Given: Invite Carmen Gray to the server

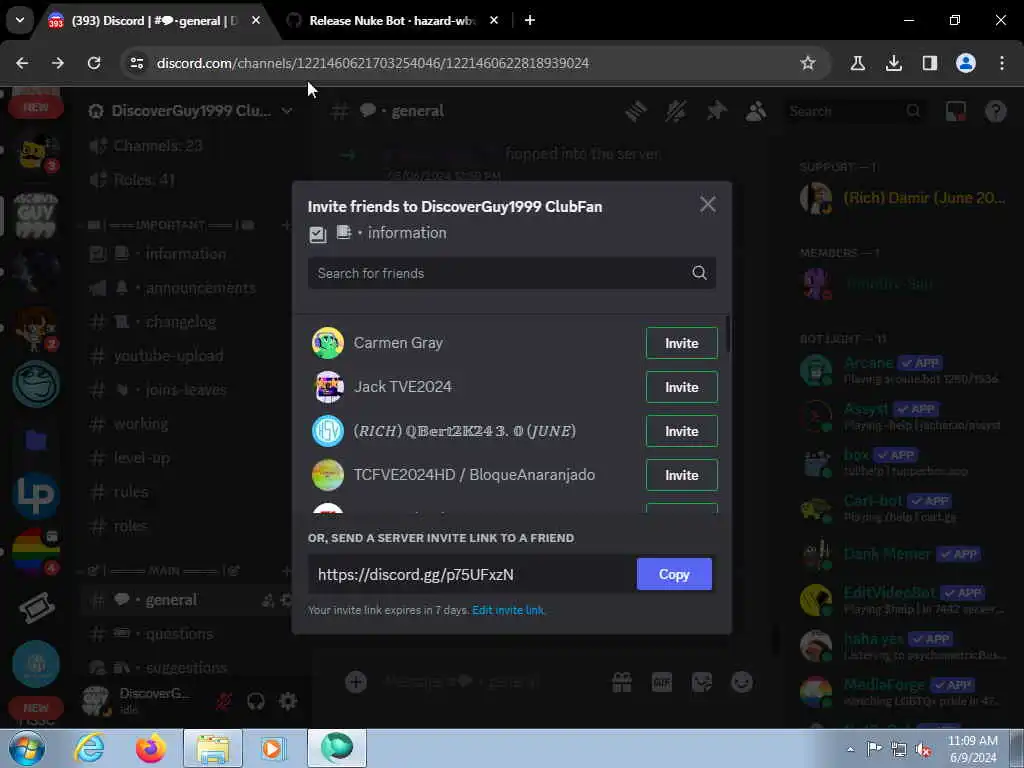Looking at the screenshot, I should click(681, 343).
